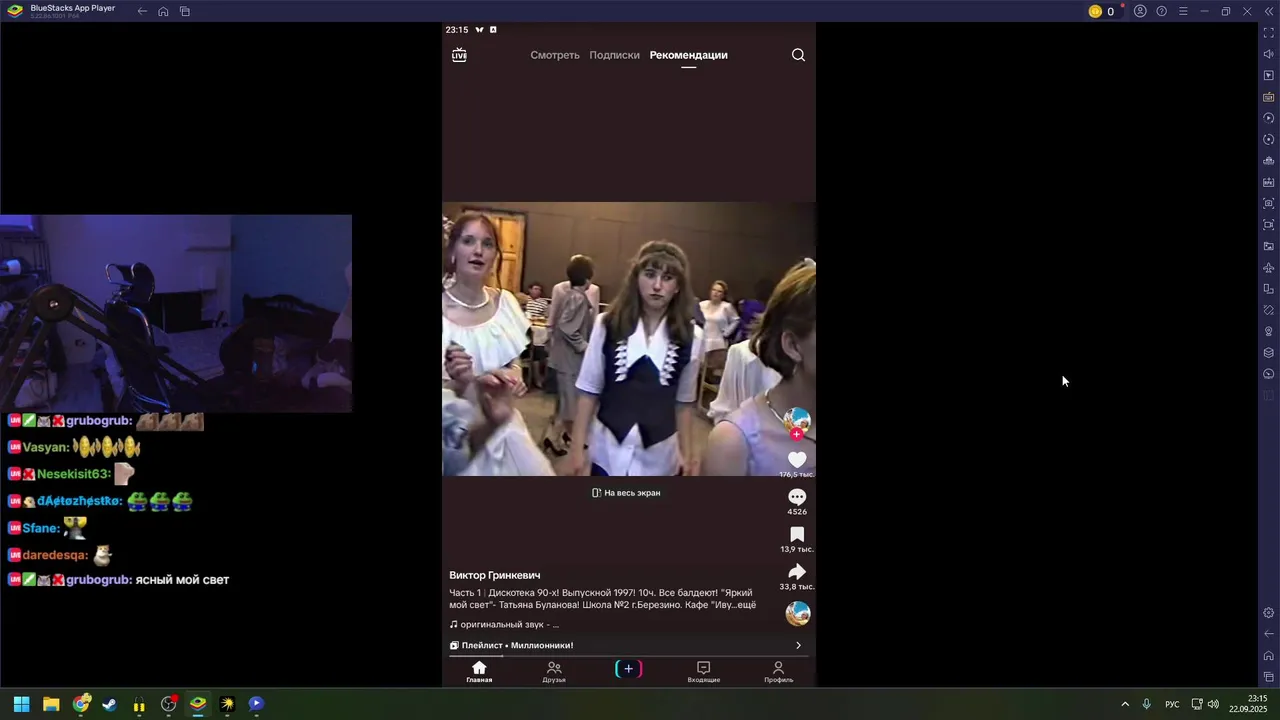The width and height of the screenshot is (1280, 720).
Task: Take a BlueStacks screenshot
Action: coord(1269,204)
